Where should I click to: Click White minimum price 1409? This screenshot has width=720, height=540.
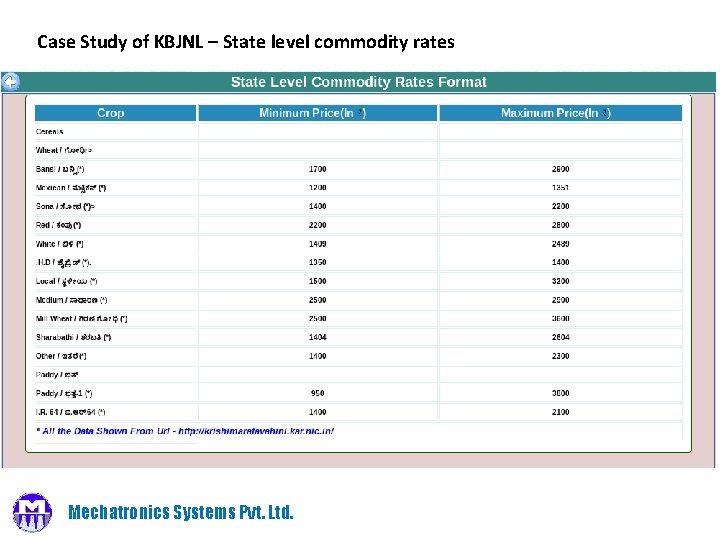317,244
